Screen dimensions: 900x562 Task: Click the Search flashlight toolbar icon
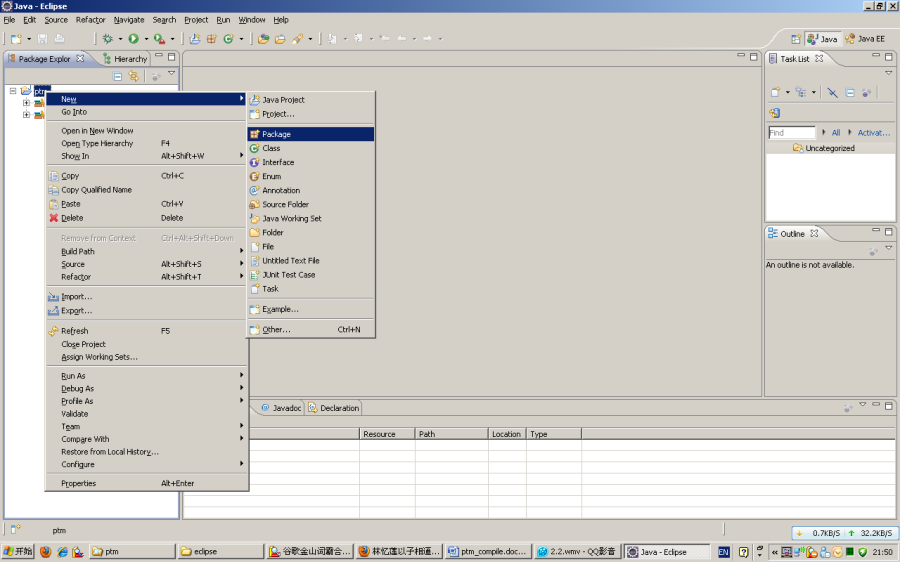(x=297, y=38)
